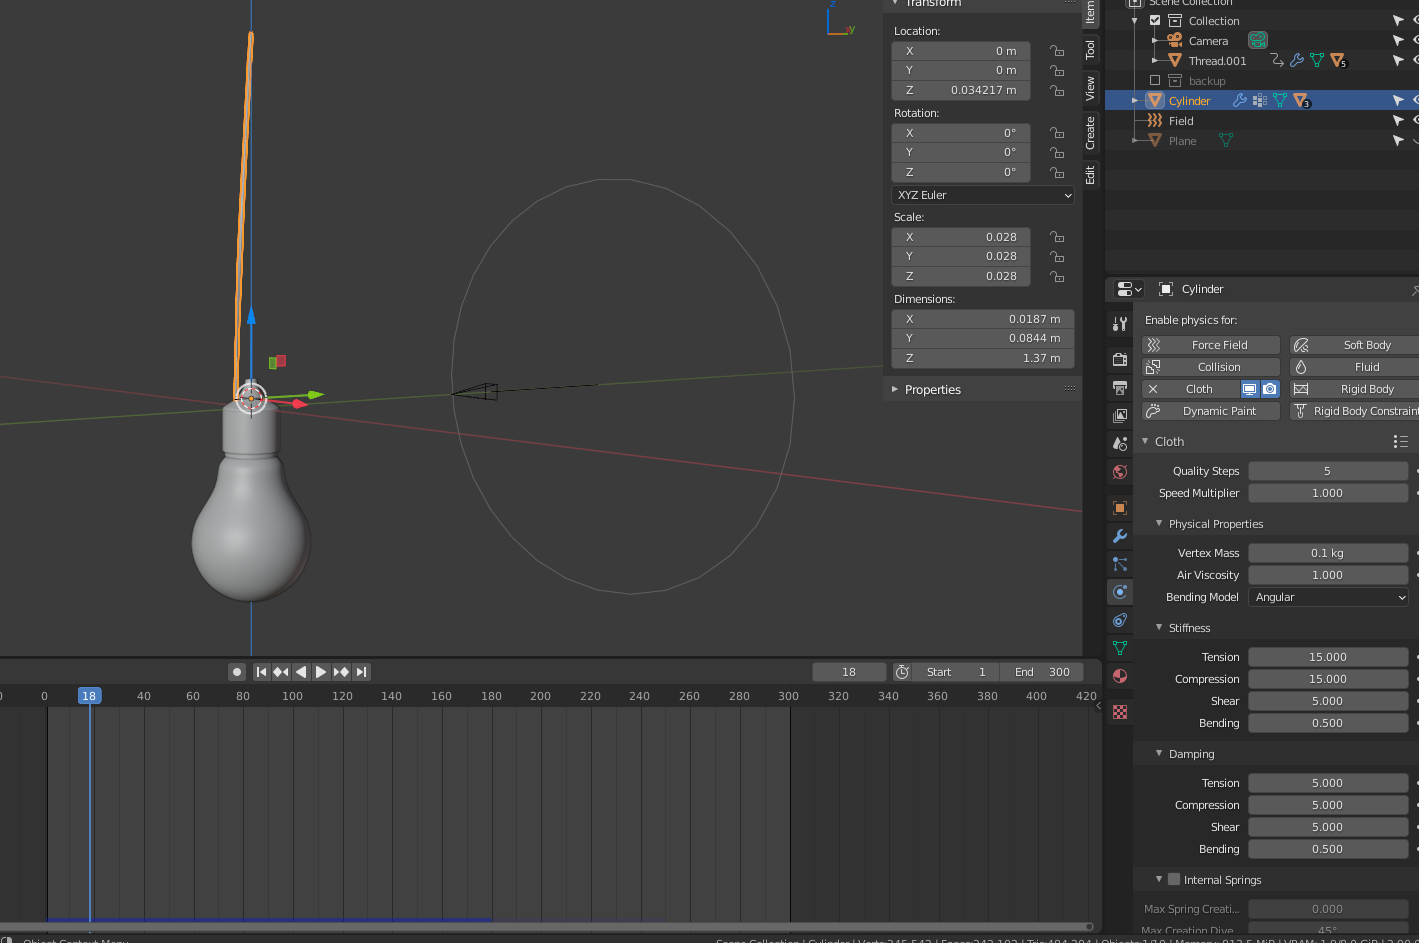Click the mesh data icon on Plane row

click(1225, 140)
